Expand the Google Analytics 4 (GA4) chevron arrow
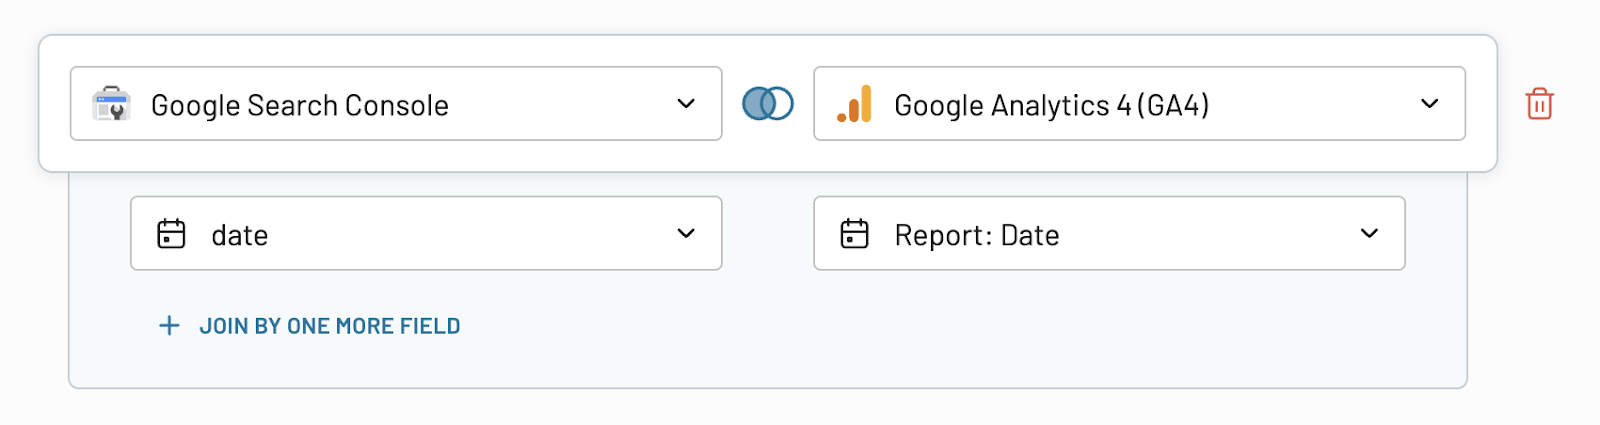 click(1430, 104)
